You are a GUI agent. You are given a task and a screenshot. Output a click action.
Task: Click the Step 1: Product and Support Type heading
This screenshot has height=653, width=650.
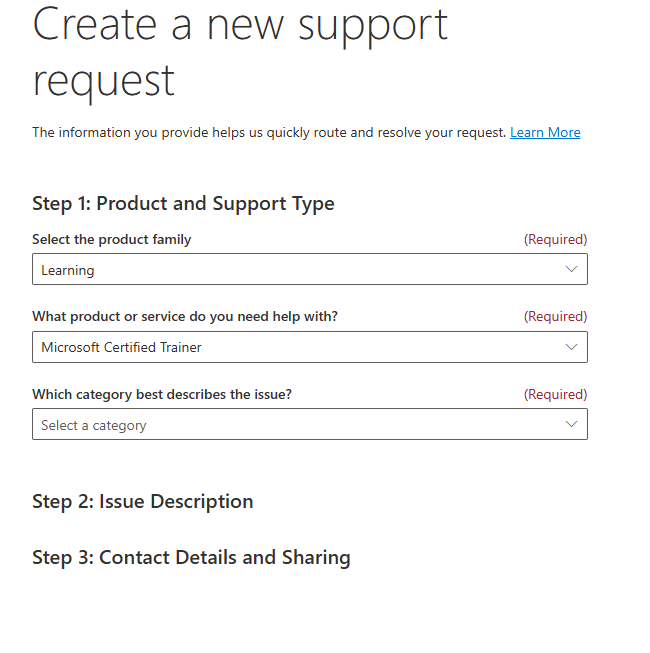pyautogui.click(x=183, y=204)
